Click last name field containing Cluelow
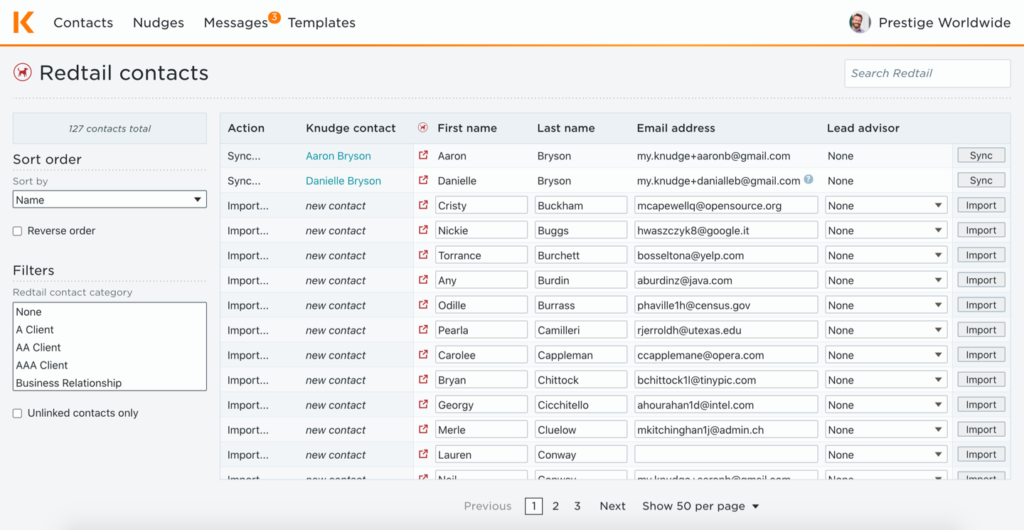Image resolution: width=1024 pixels, height=530 pixels. click(581, 430)
